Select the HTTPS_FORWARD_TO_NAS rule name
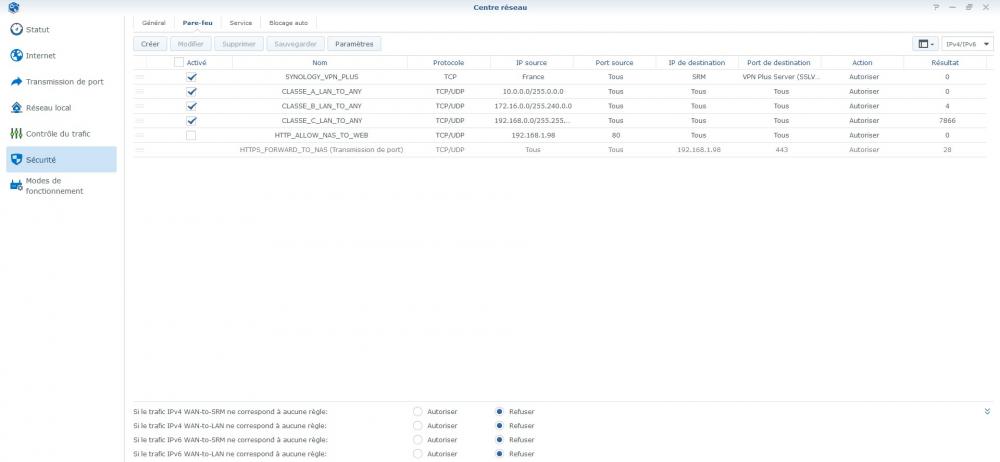Image resolution: width=1000 pixels, height=462 pixels. pos(321,150)
